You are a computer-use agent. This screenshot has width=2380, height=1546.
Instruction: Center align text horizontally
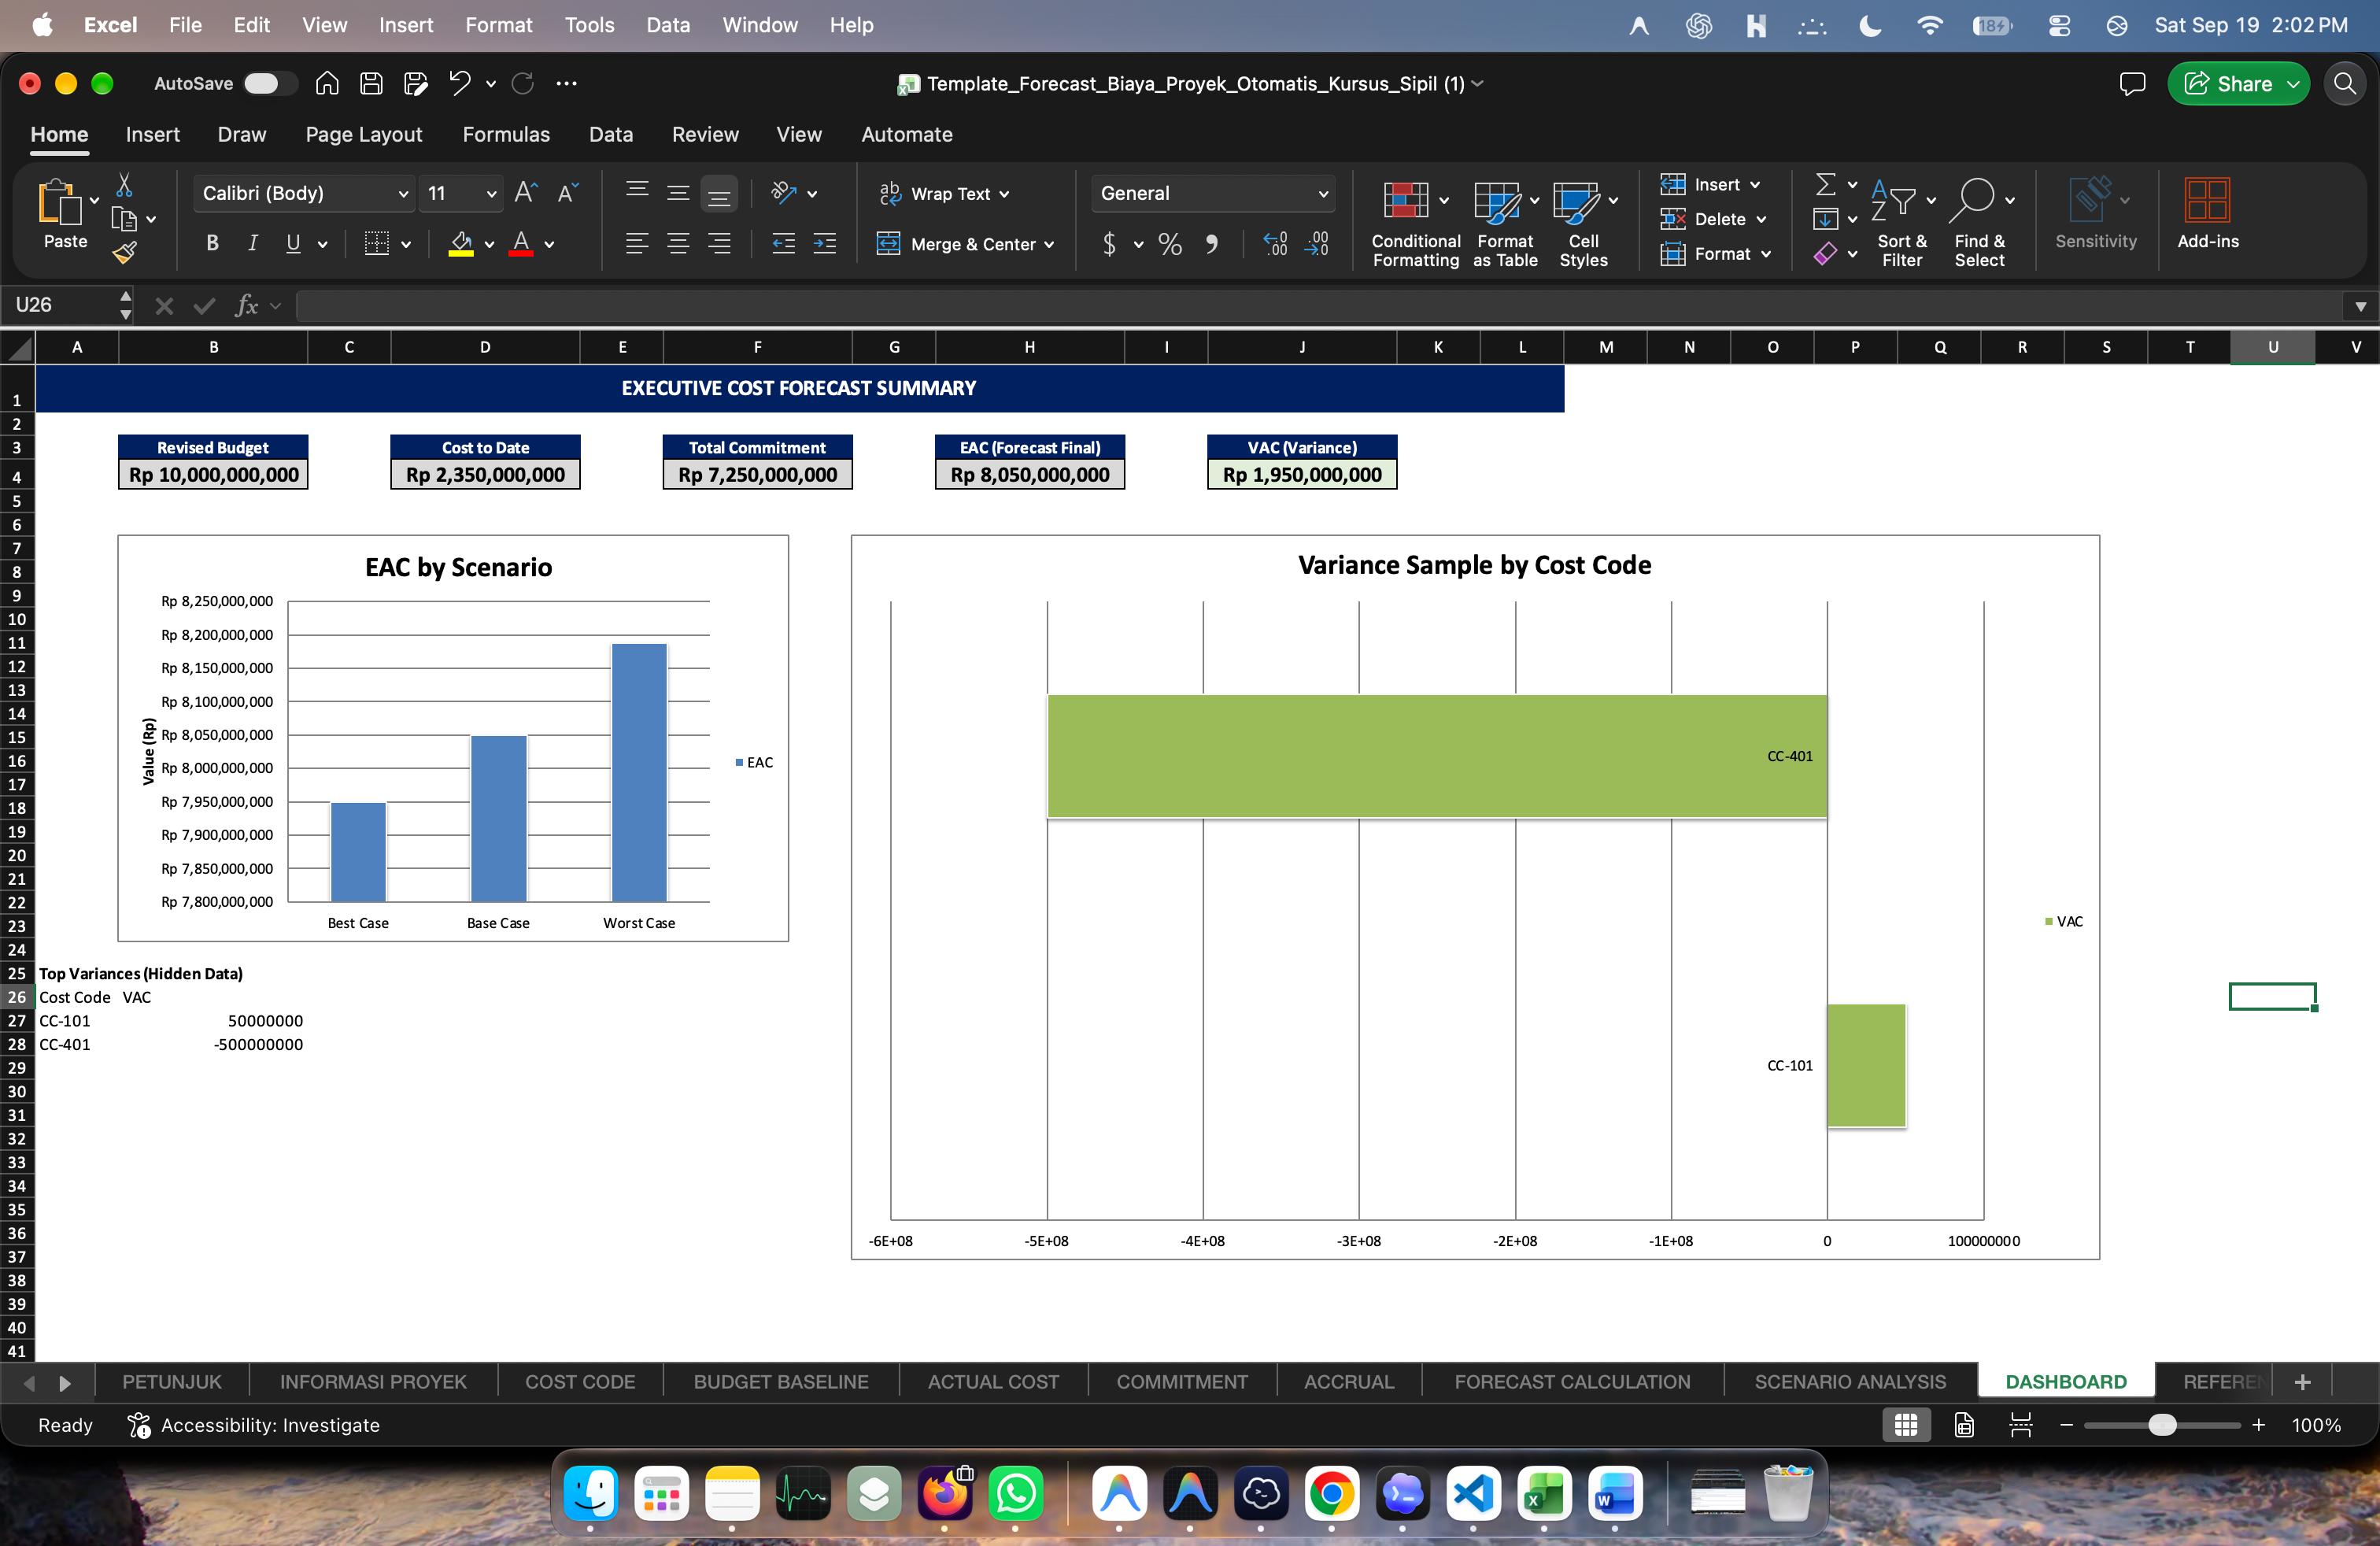pyautogui.click(x=678, y=243)
